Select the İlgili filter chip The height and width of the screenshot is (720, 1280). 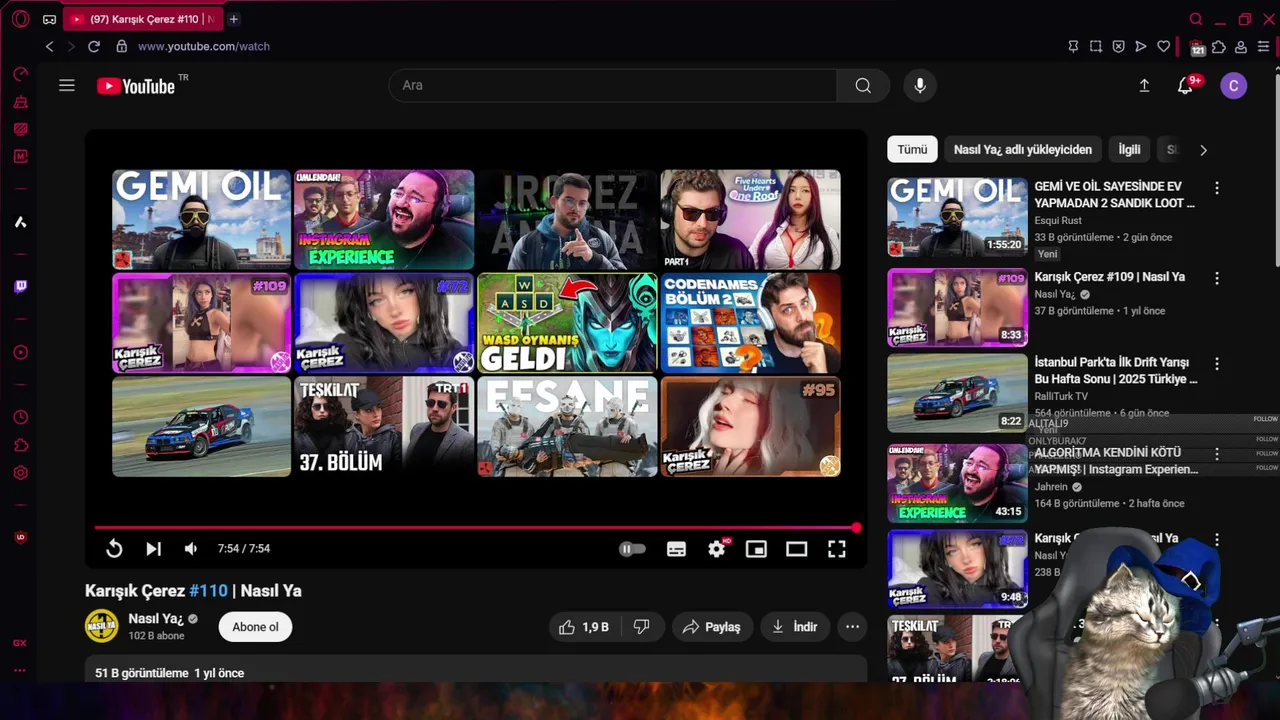[1129, 149]
